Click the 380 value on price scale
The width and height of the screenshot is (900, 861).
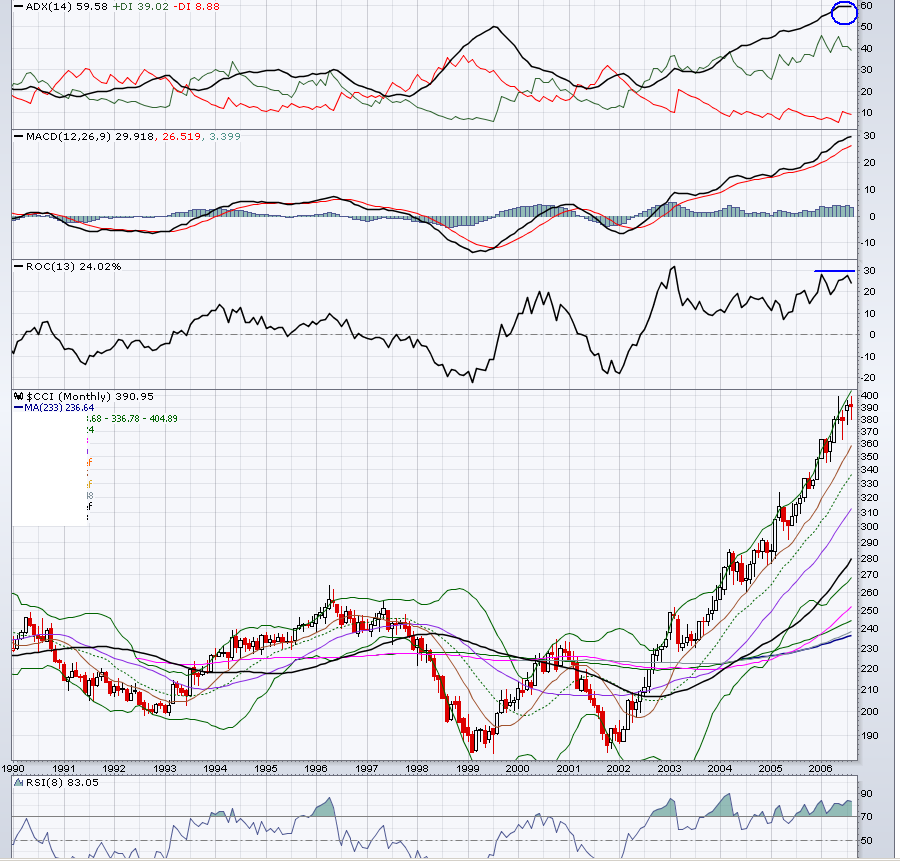[869, 420]
